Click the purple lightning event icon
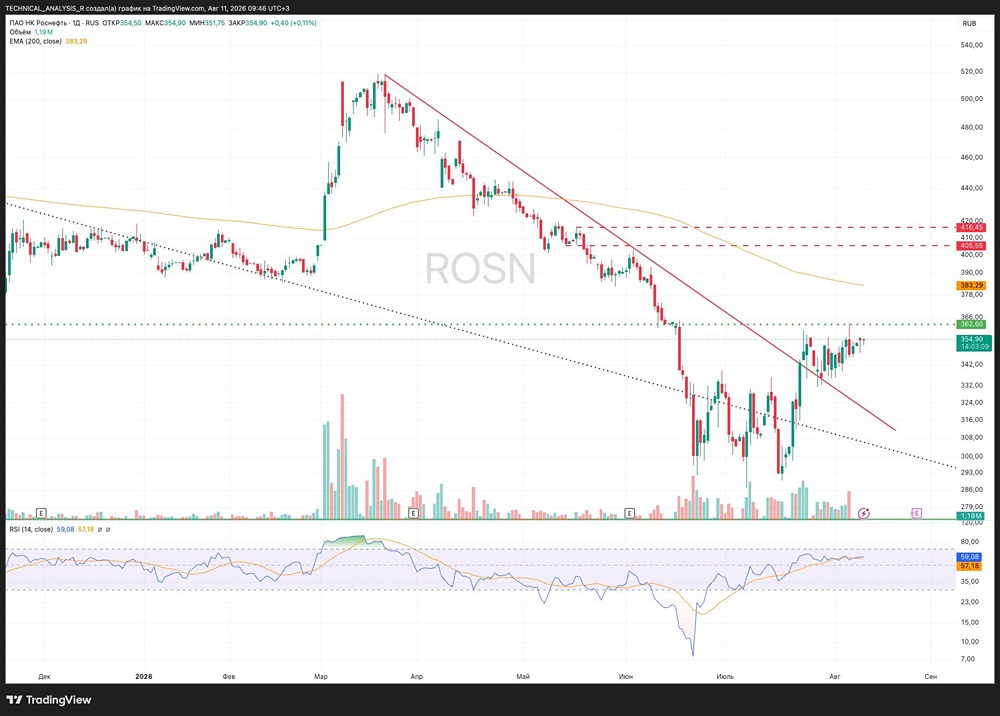The height and width of the screenshot is (716, 1000). pyautogui.click(x=864, y=513)
